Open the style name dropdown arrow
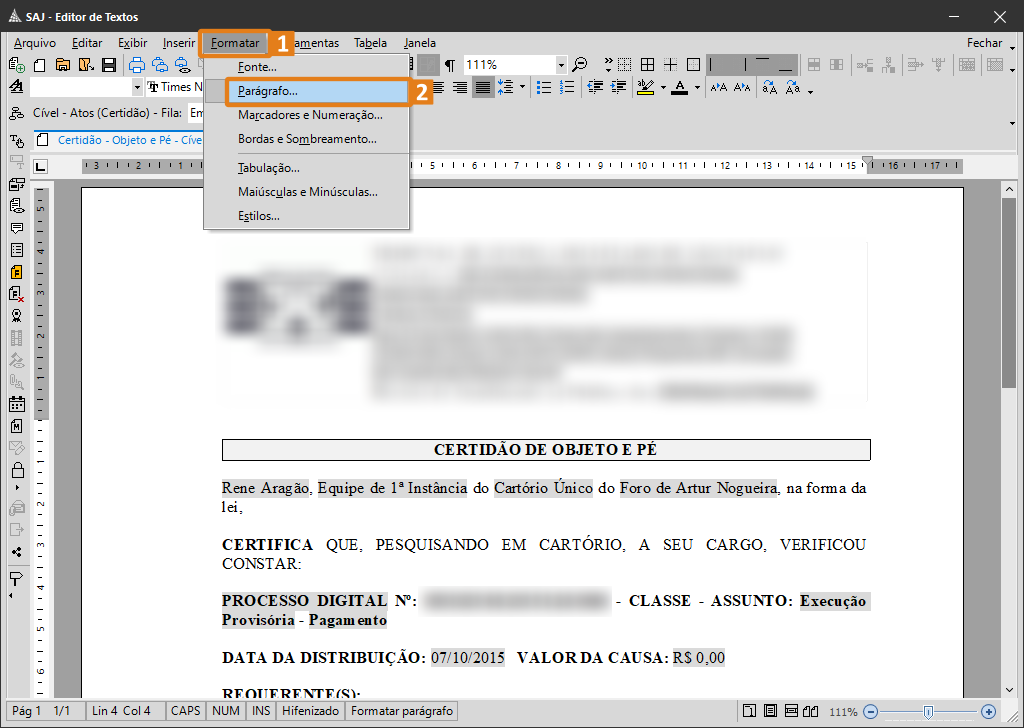Screen dimensions: 1024x728 click(x=137, y=87)
